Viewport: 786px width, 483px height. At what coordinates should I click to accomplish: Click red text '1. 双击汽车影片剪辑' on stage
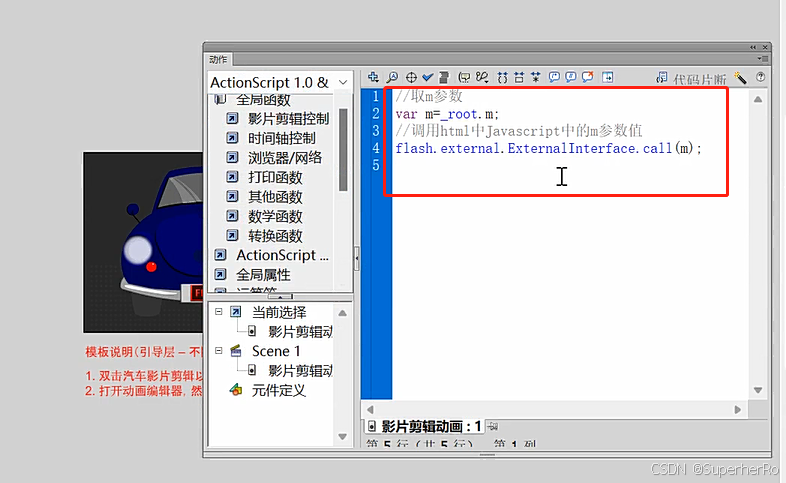pyautogui.click(x=144, y=376)
